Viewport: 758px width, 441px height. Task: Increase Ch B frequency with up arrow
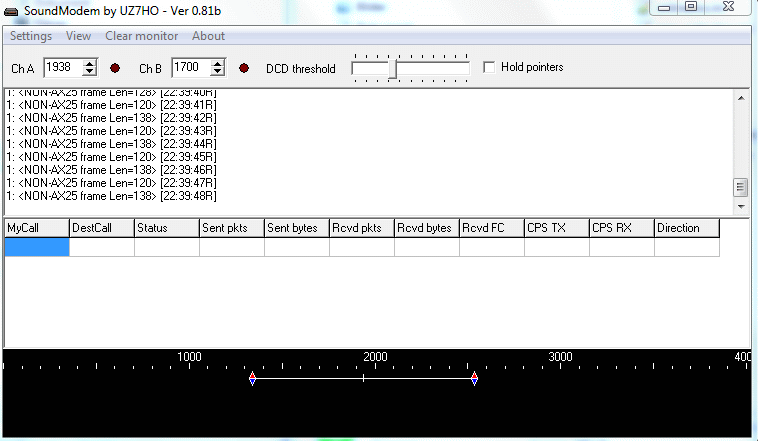(218, 63)
